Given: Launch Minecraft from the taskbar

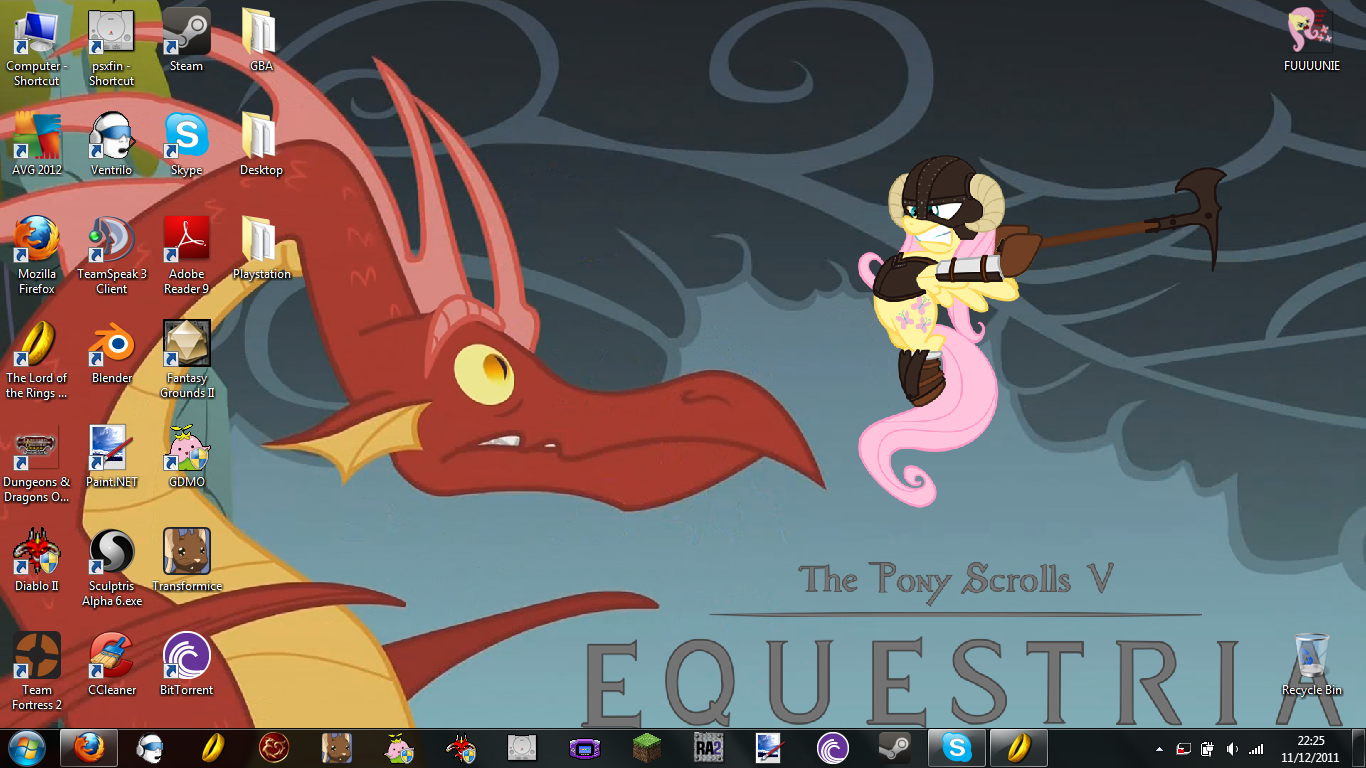Looking at the screenshot, I should pyautogui.click(x=647, y=748).
